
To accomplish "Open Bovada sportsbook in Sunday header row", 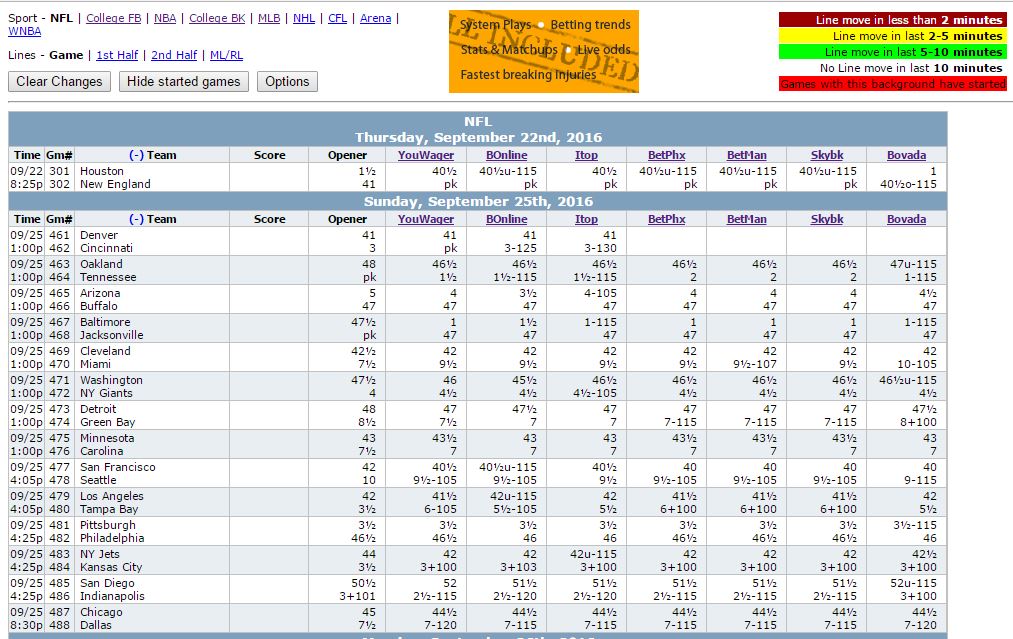I will click(x=906, y=219).
